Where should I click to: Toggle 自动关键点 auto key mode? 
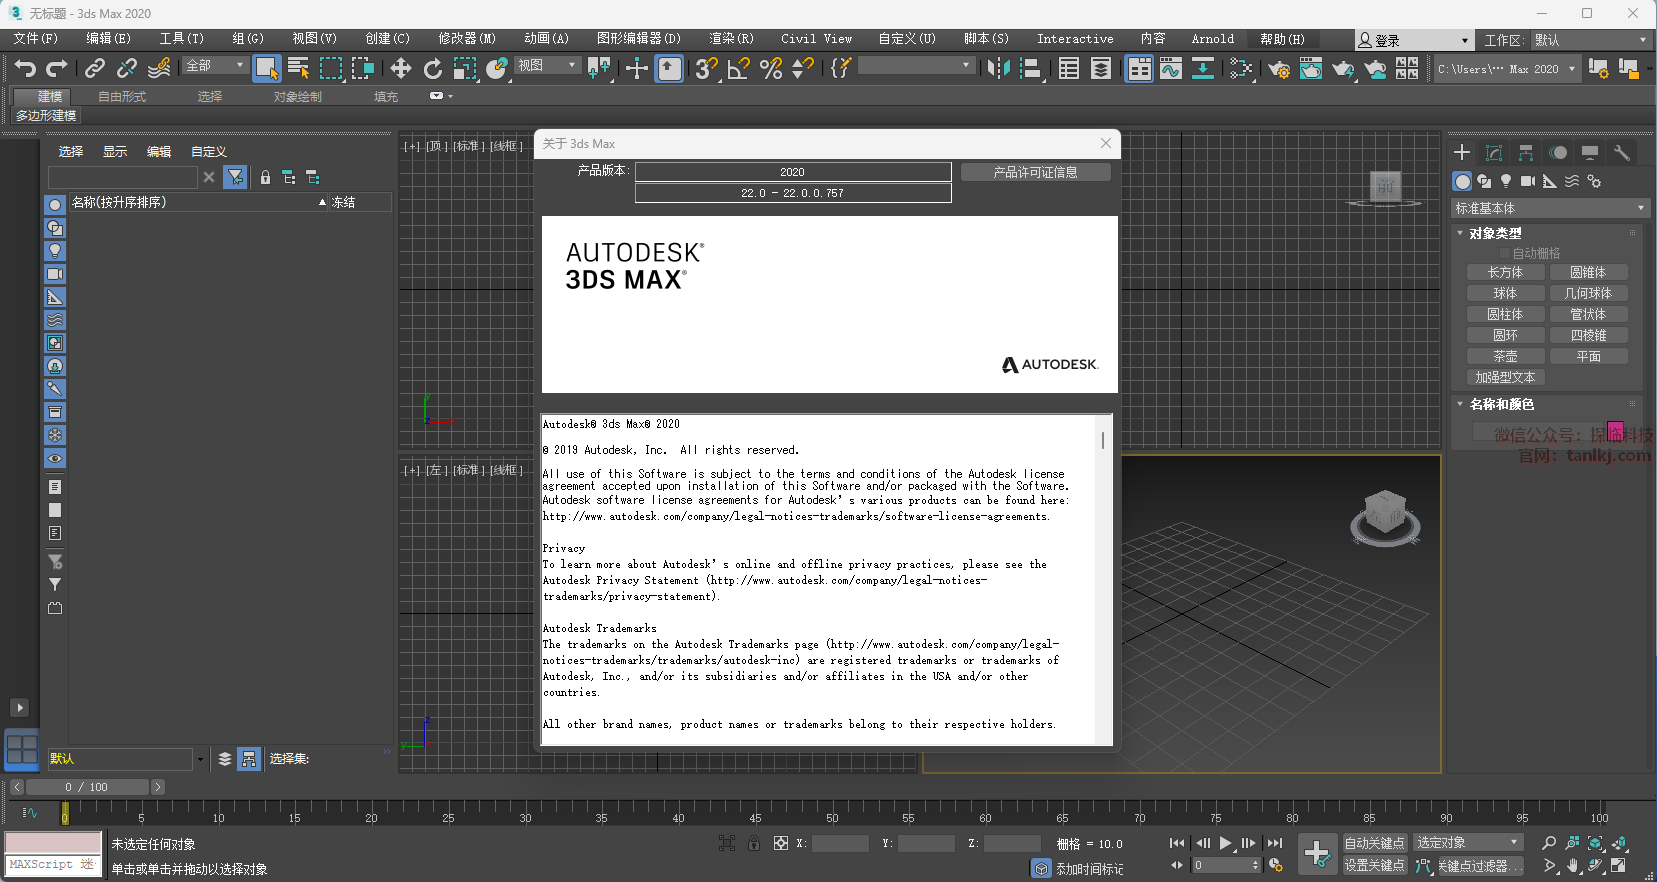[x=1374, y=843]
